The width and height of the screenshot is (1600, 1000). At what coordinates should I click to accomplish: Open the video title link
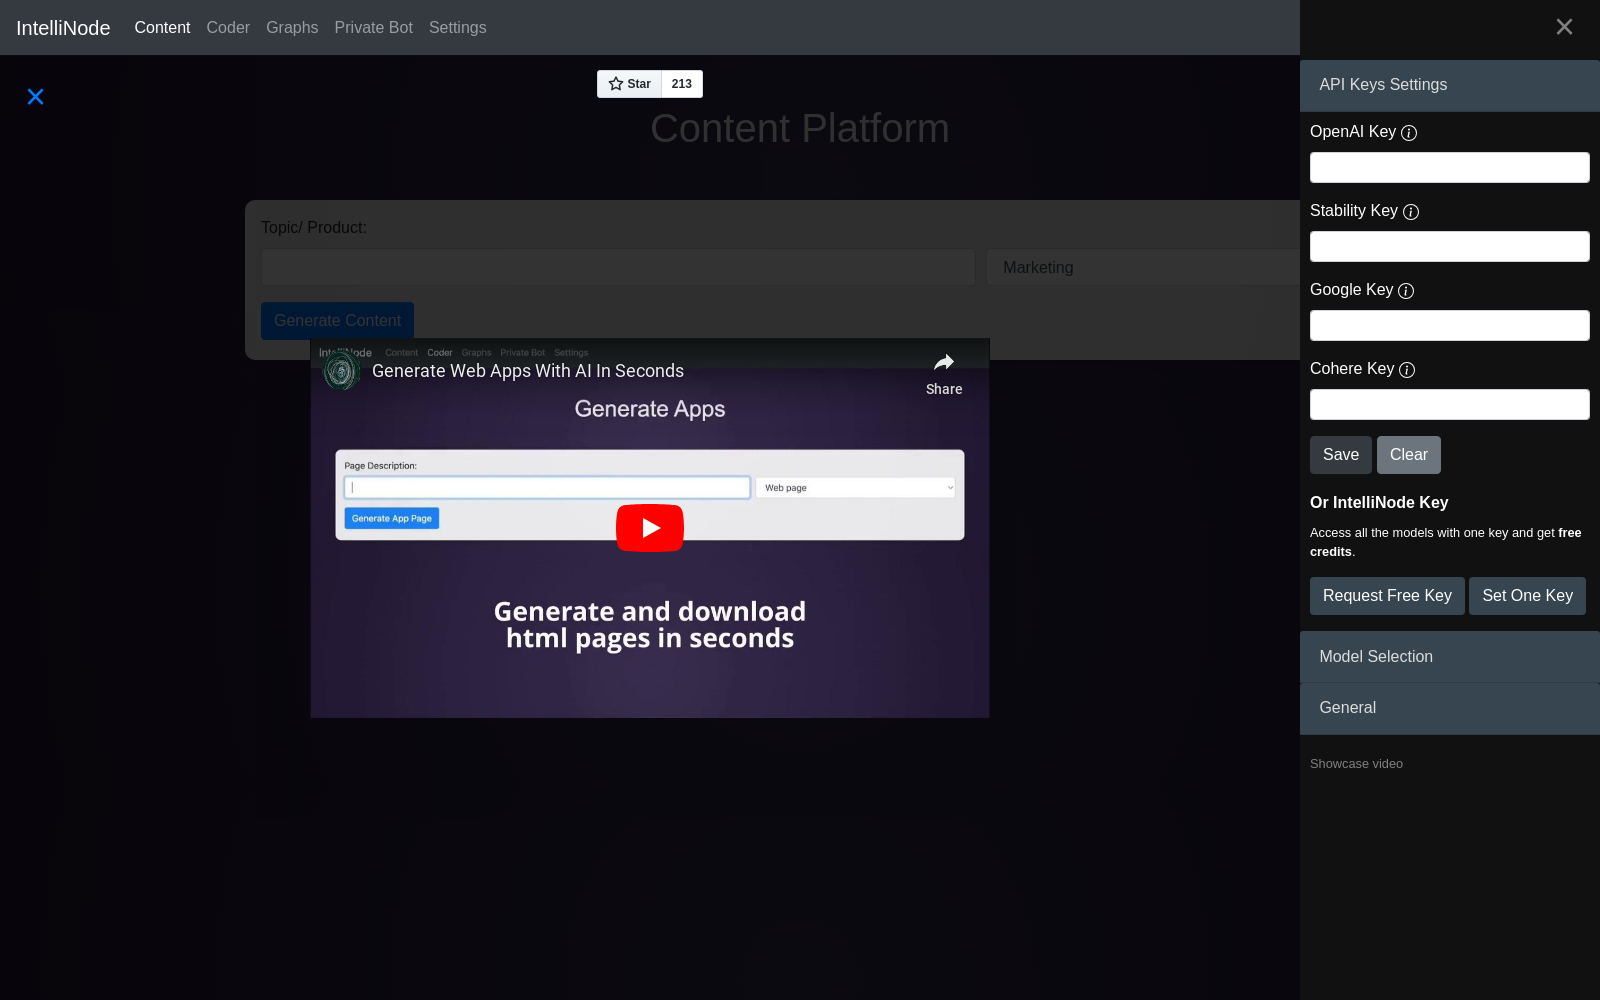(x=528, y=371)
